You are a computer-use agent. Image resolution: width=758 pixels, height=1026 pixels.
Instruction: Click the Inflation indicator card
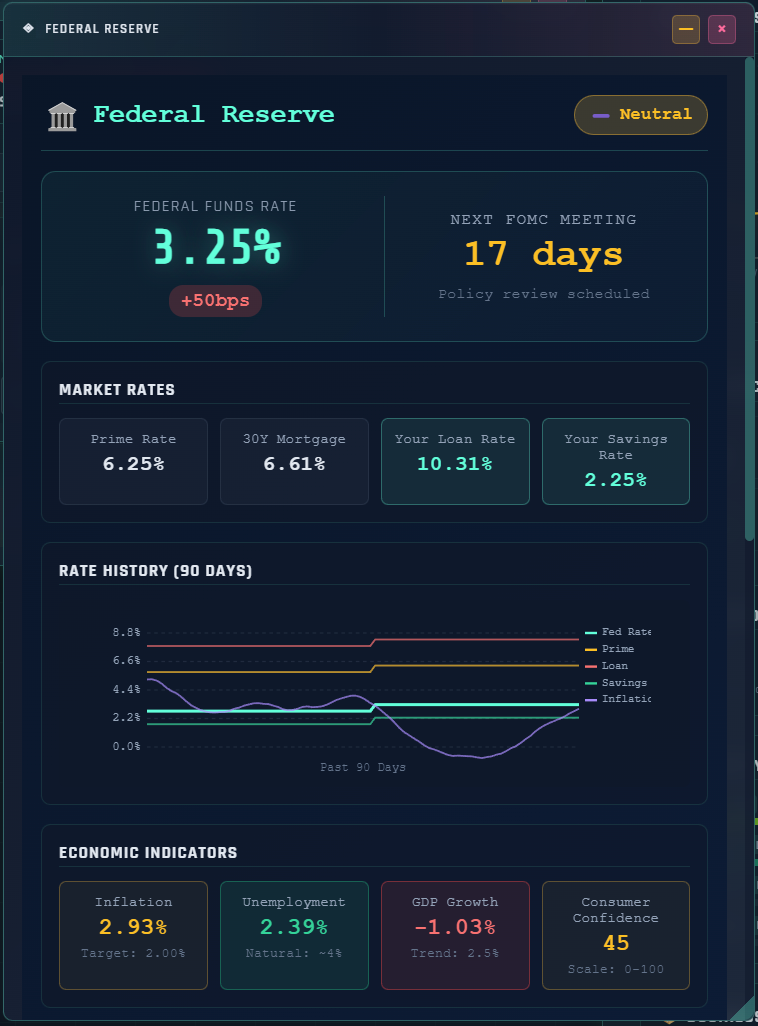[133, 935]
